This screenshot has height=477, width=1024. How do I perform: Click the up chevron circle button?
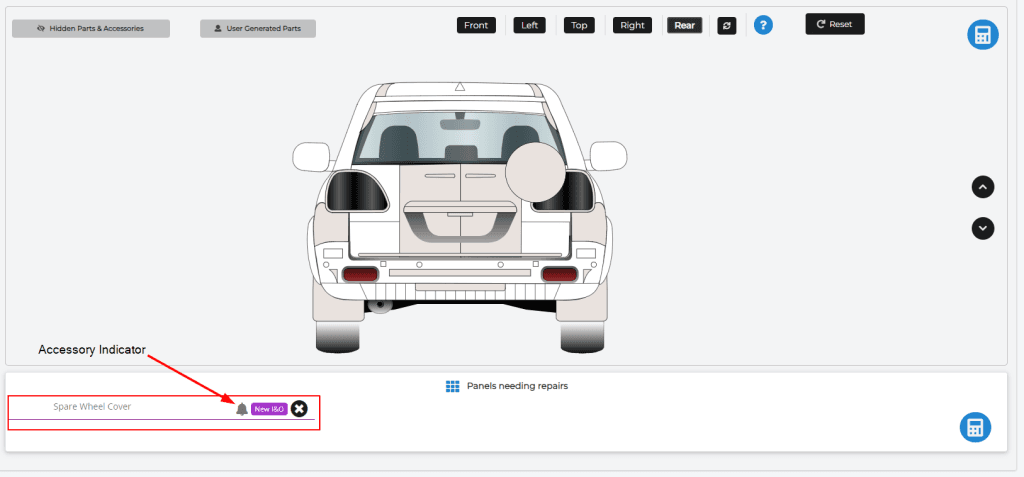983,187
